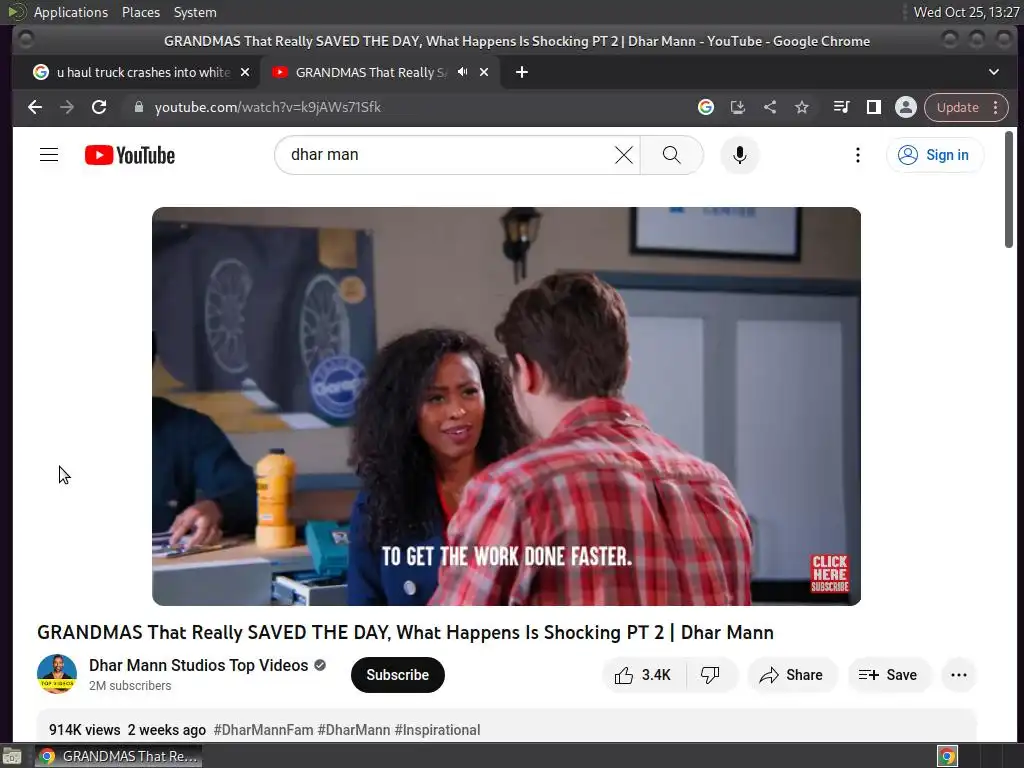Bookmark this page with the star icon
1024x768 pixels.
tap(802, 107)
